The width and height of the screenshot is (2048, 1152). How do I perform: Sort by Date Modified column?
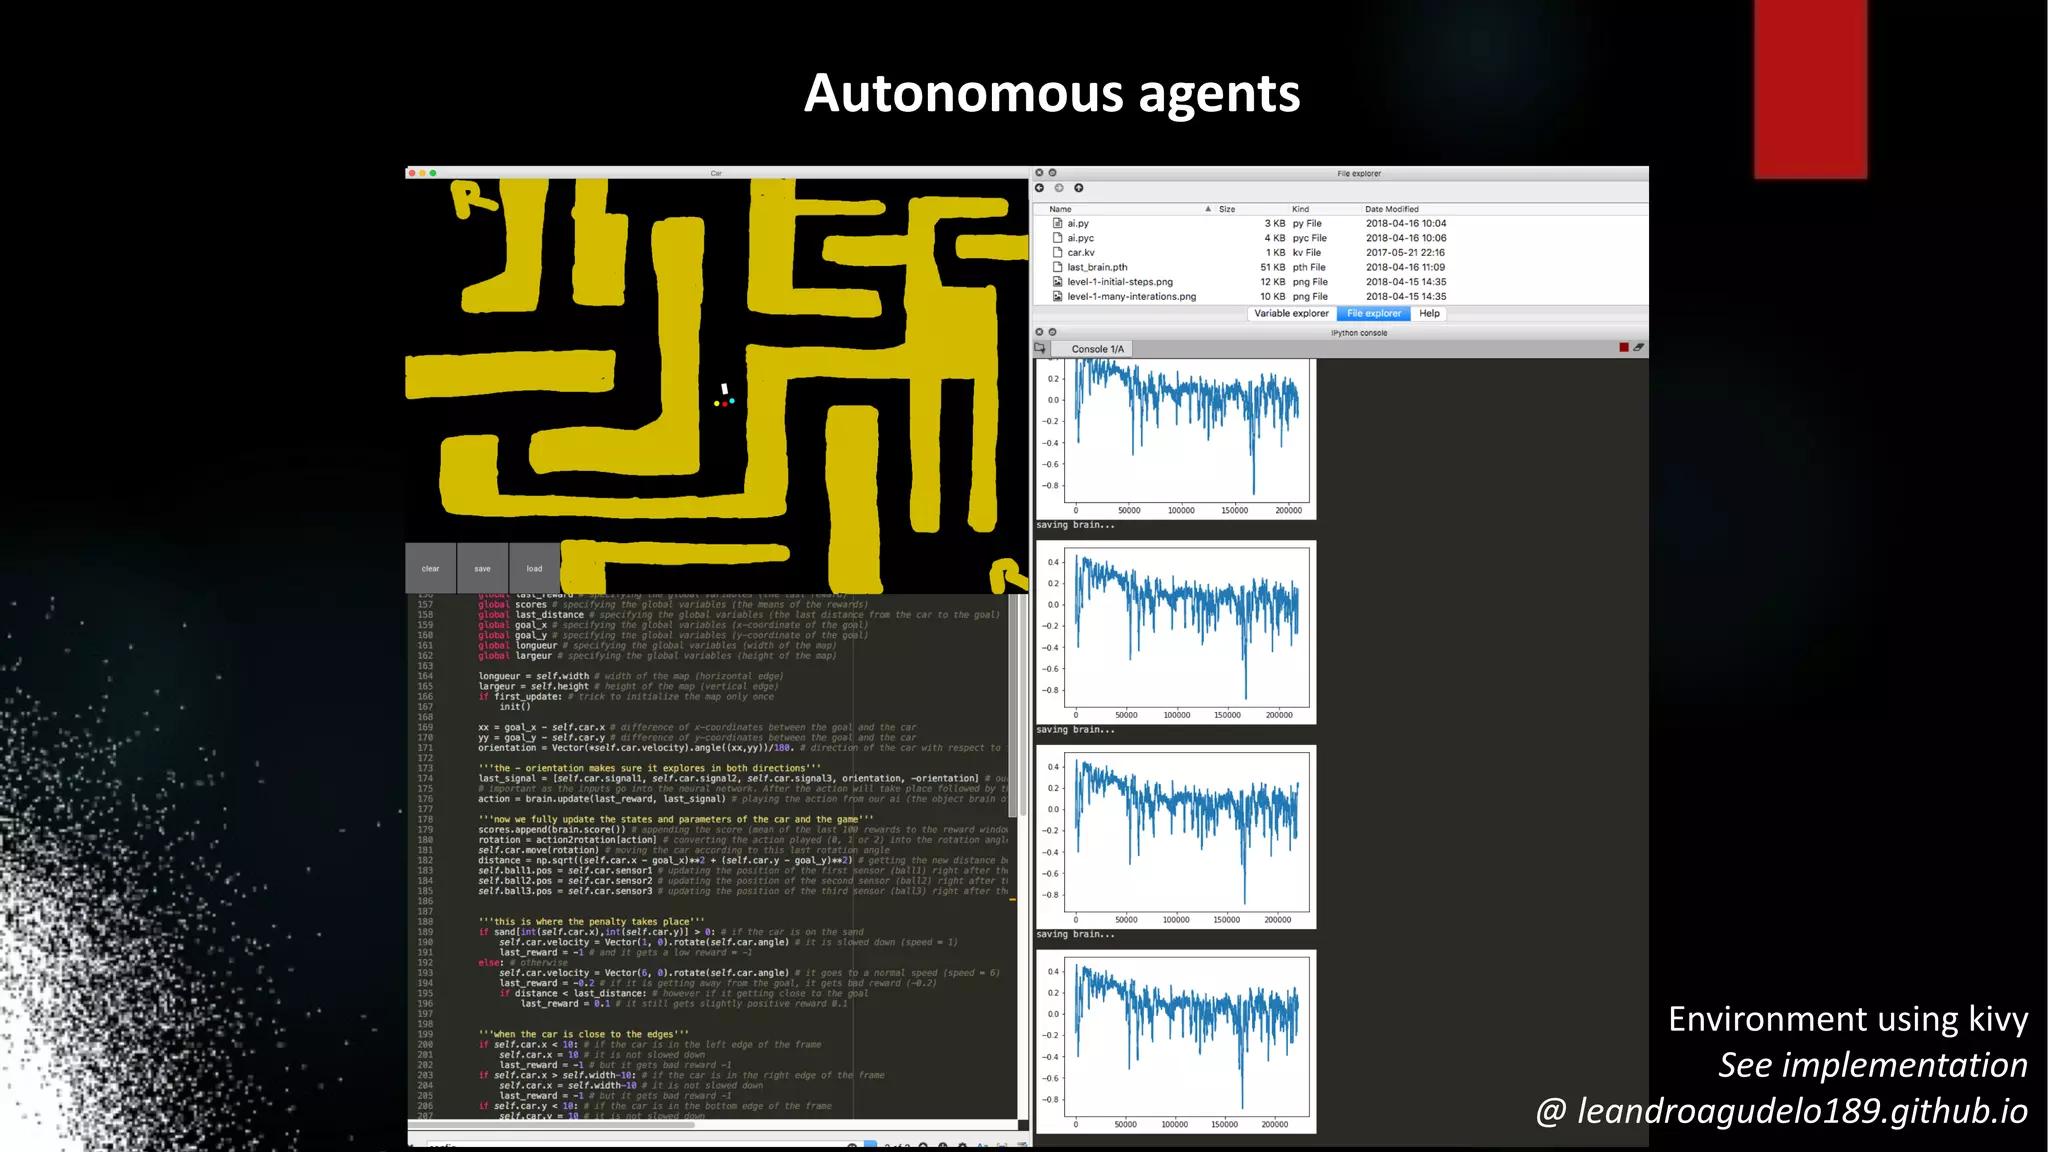(1391, 209)
